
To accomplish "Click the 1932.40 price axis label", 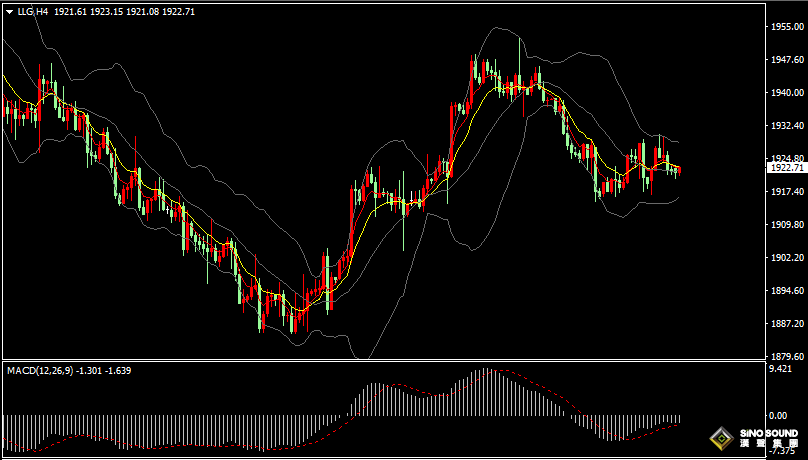I will point(785,126).
